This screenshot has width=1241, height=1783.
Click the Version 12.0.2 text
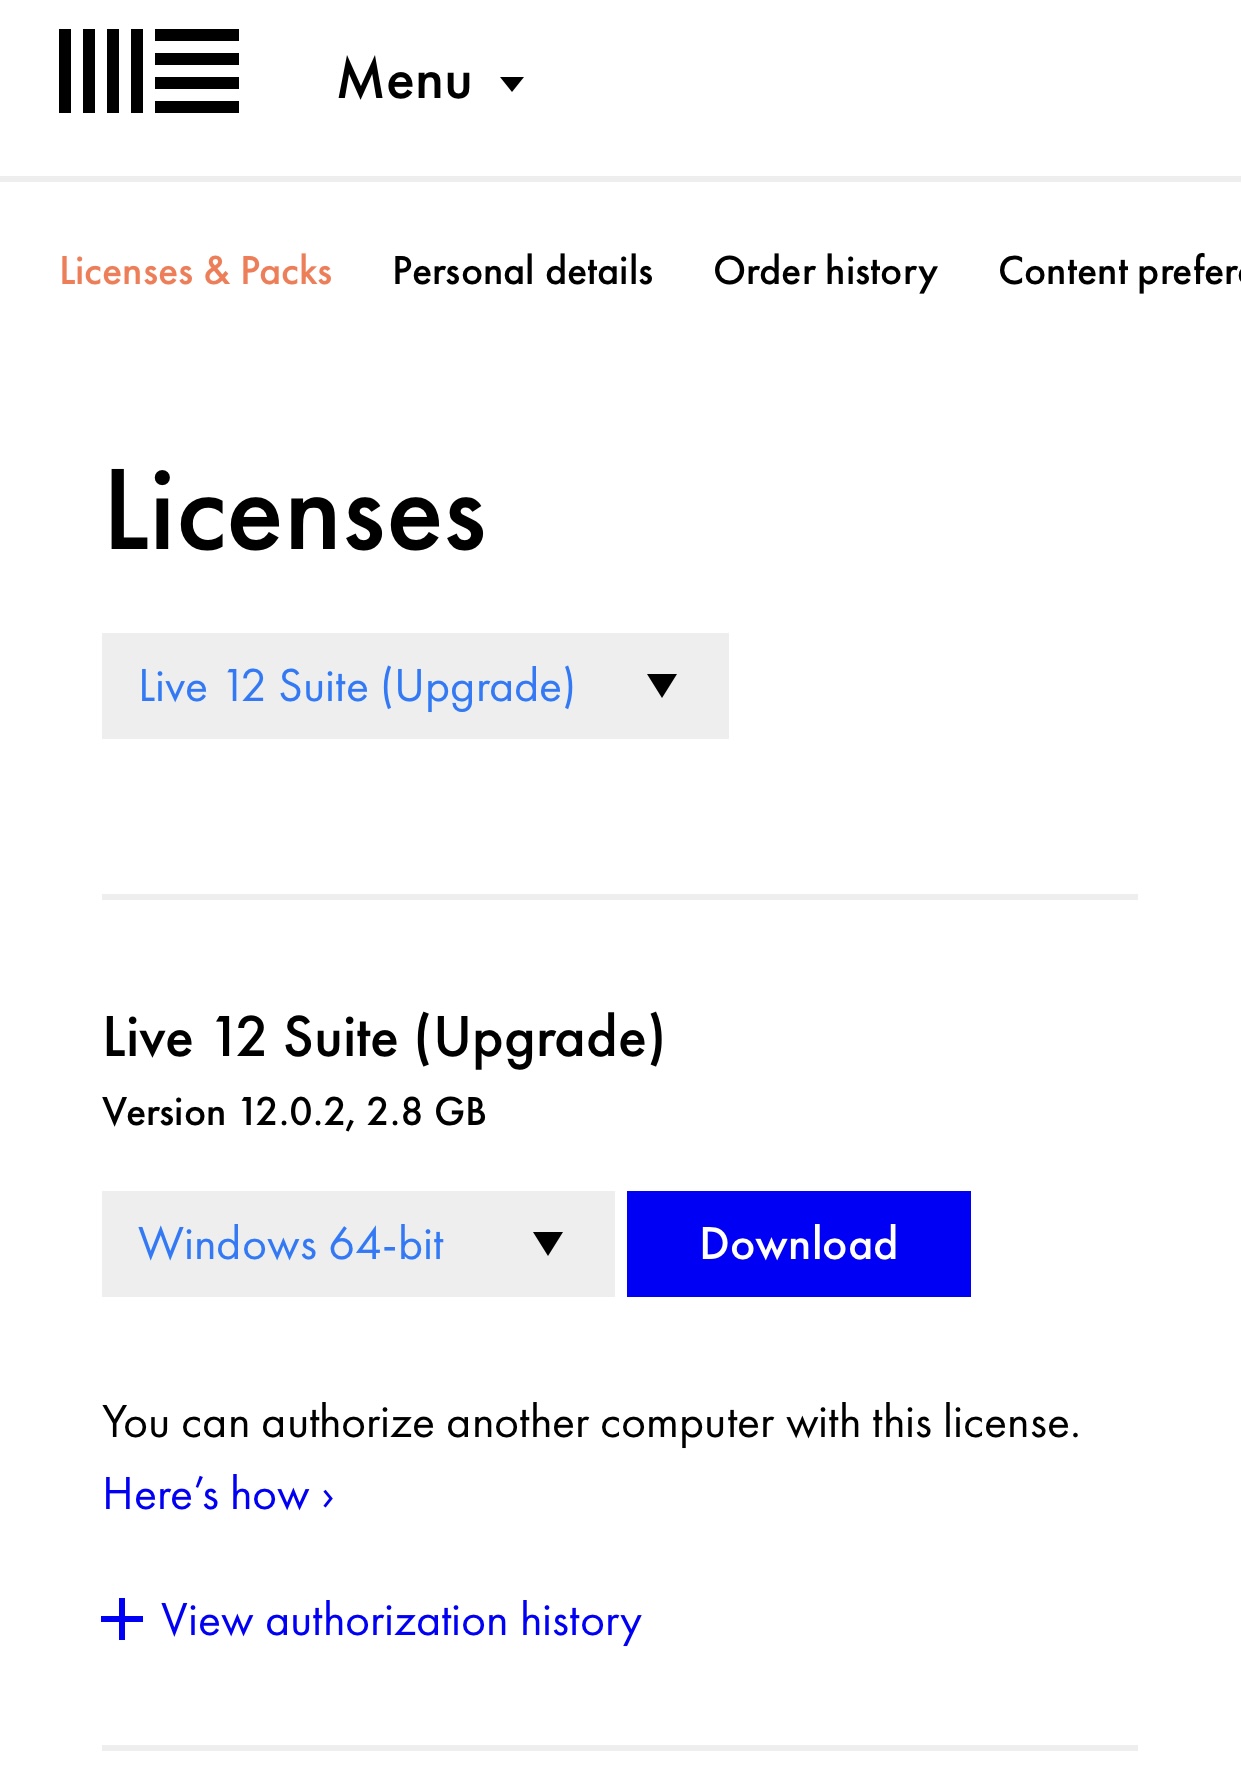(x=293, y=1111)
